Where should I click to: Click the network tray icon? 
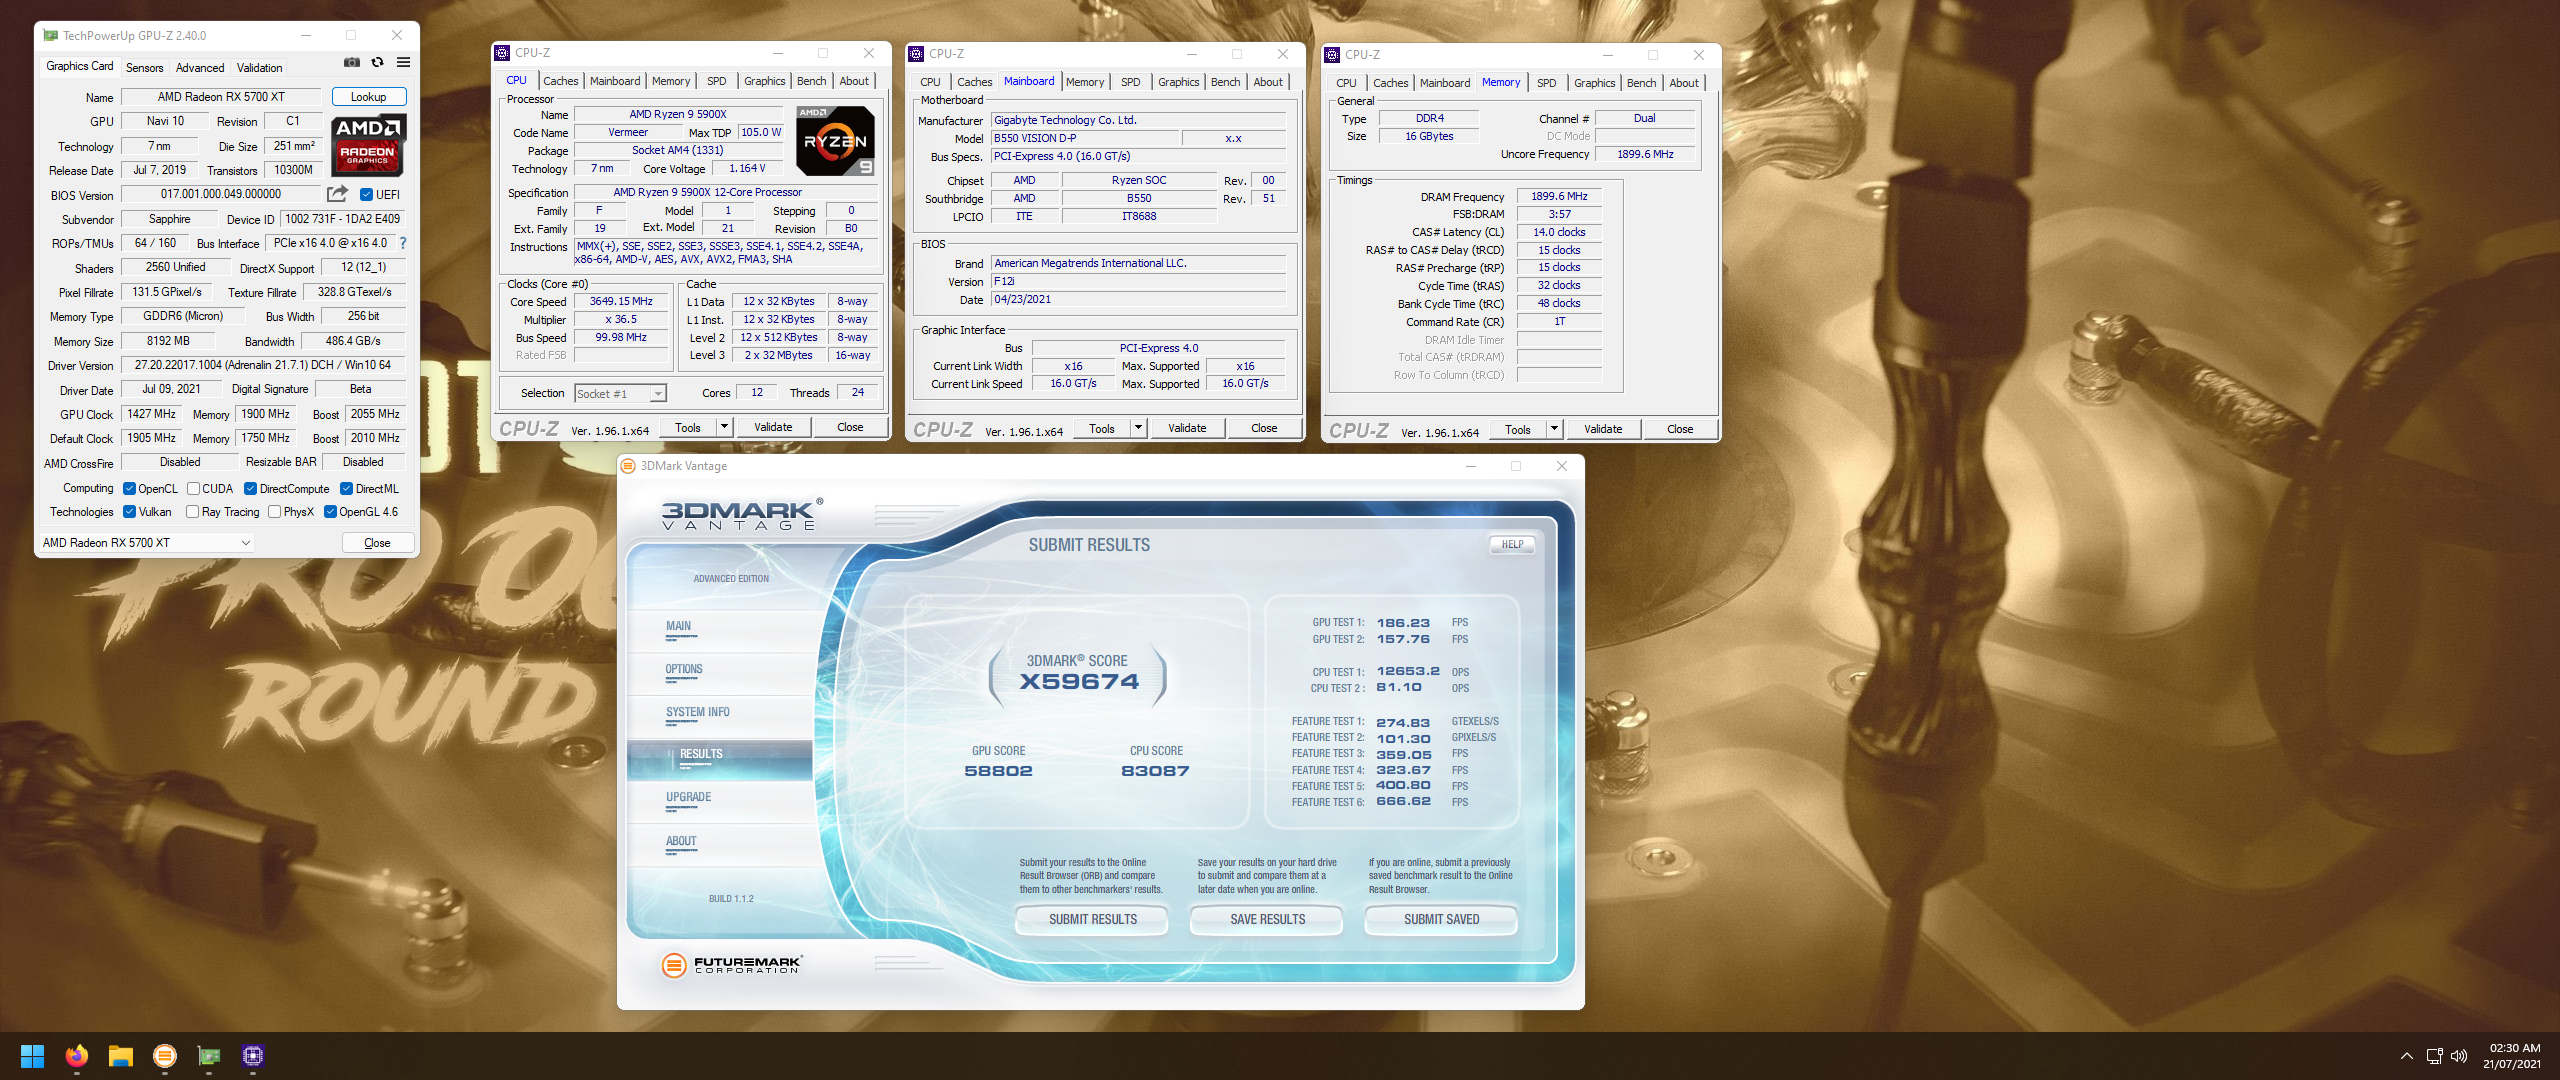click(x=2434, y=1056)
